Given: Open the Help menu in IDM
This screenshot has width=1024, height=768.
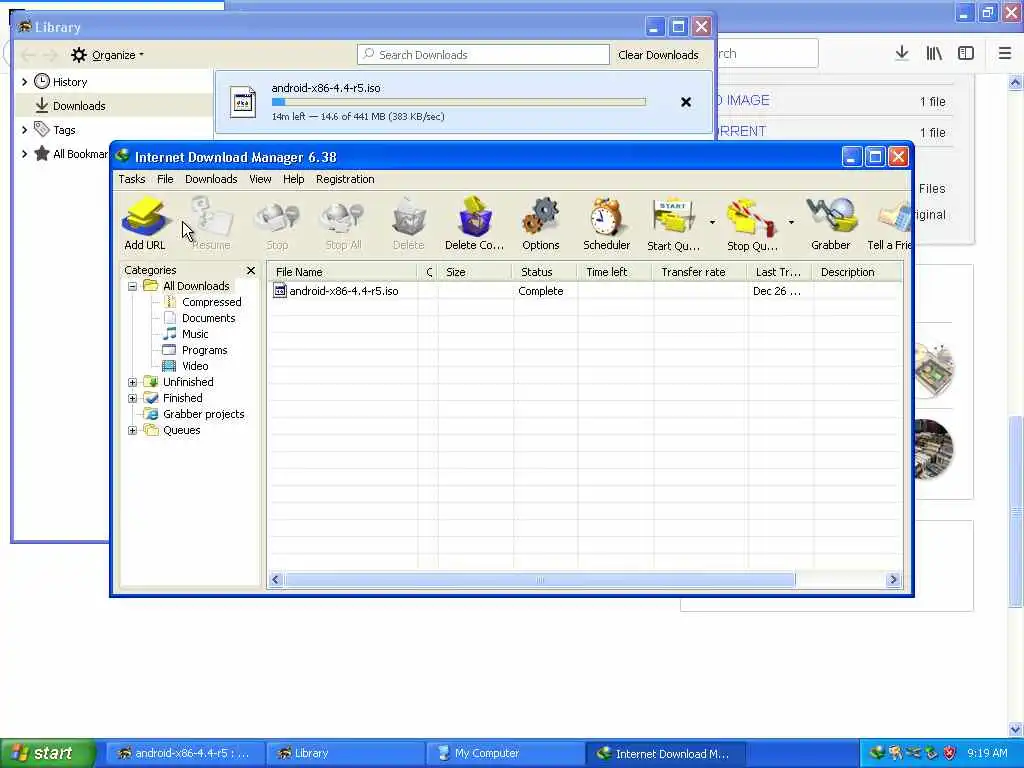Looking at the screenshot, I should (293, 179).
